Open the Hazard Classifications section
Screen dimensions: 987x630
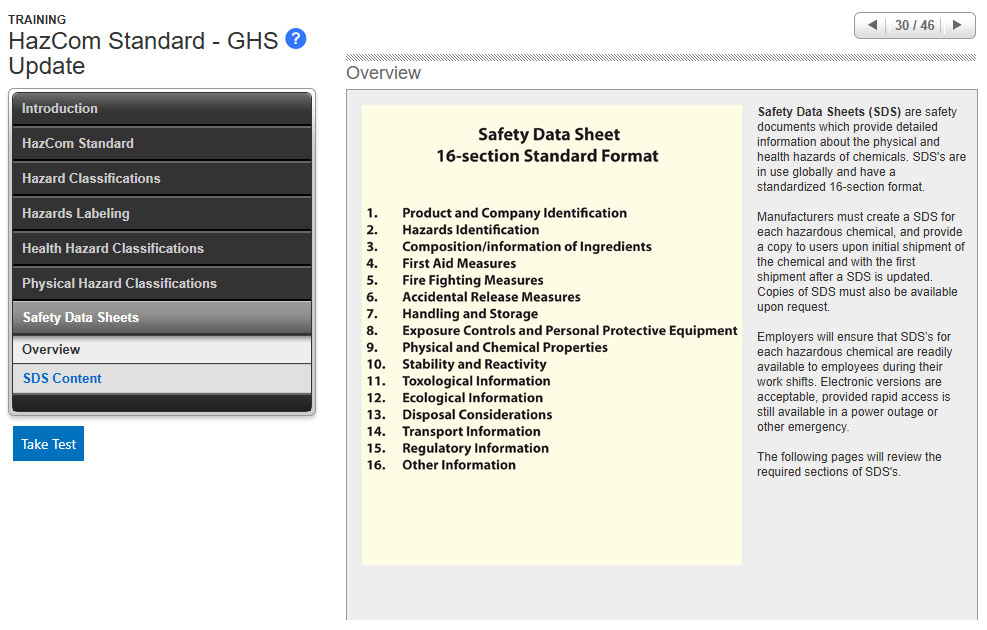(162, 179)
